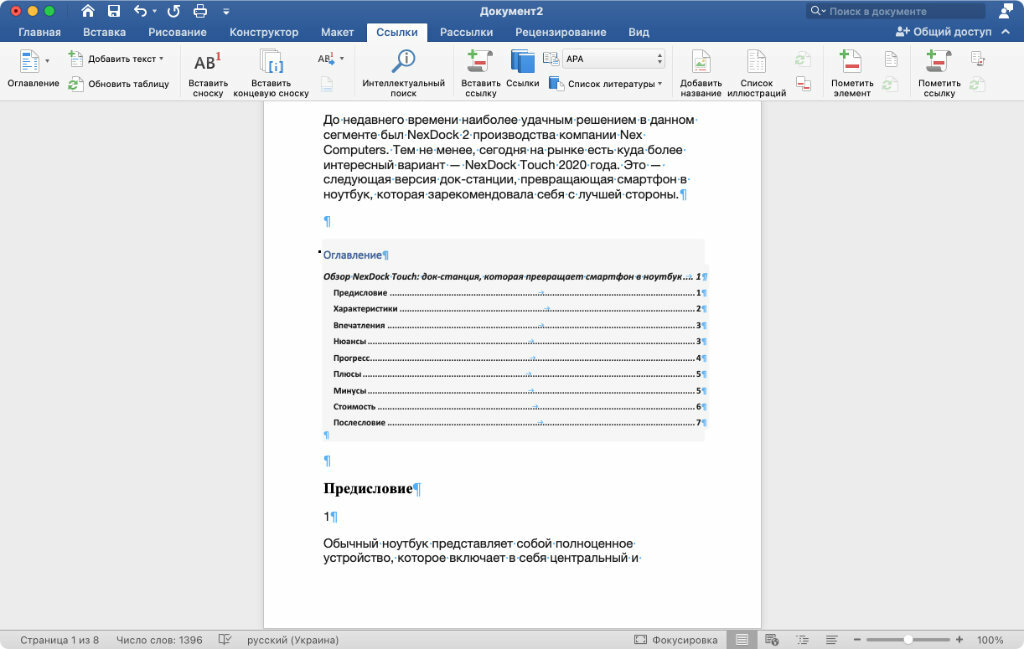Click the show notes page icon

tap(327, 84)
